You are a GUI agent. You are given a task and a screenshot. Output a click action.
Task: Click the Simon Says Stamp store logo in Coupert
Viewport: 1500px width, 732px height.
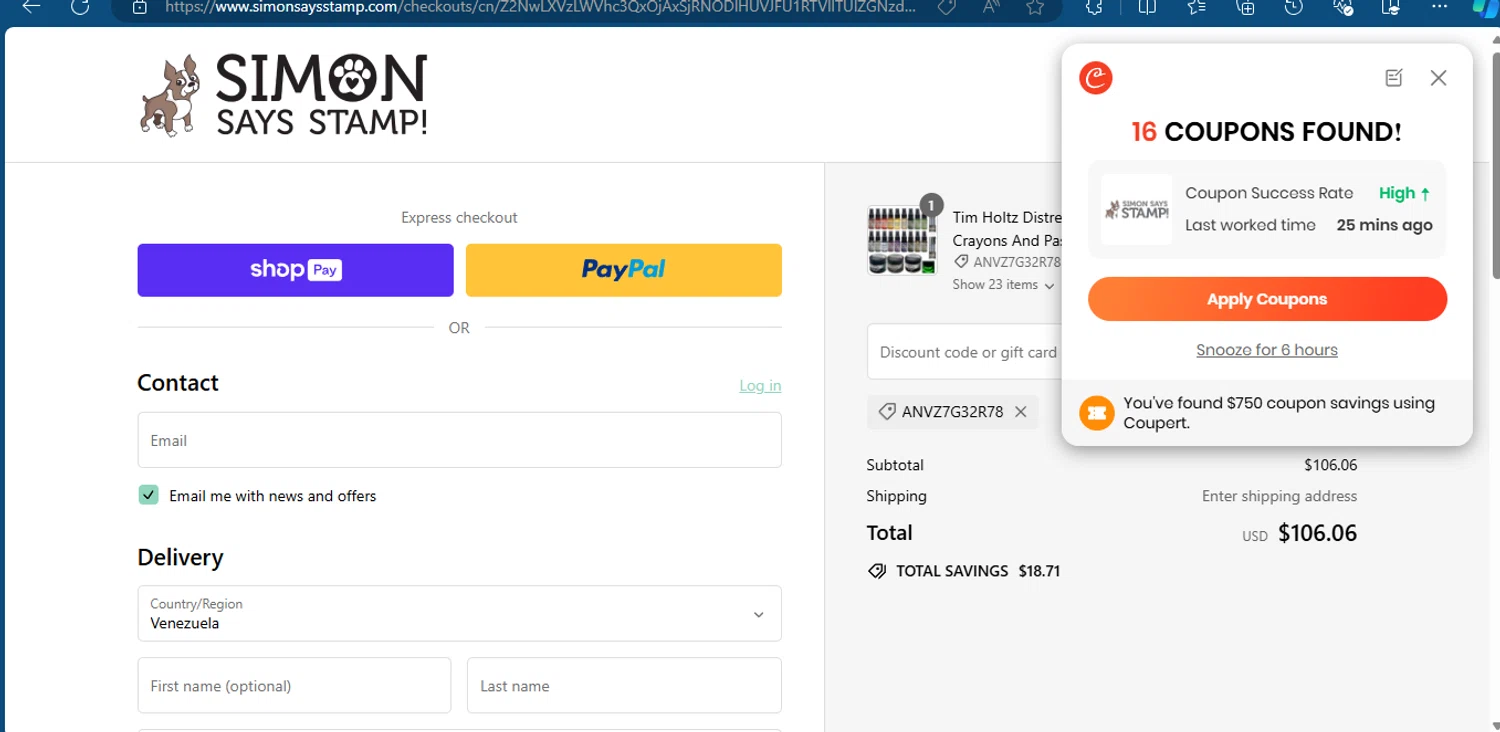click(x=1137, y=210)
